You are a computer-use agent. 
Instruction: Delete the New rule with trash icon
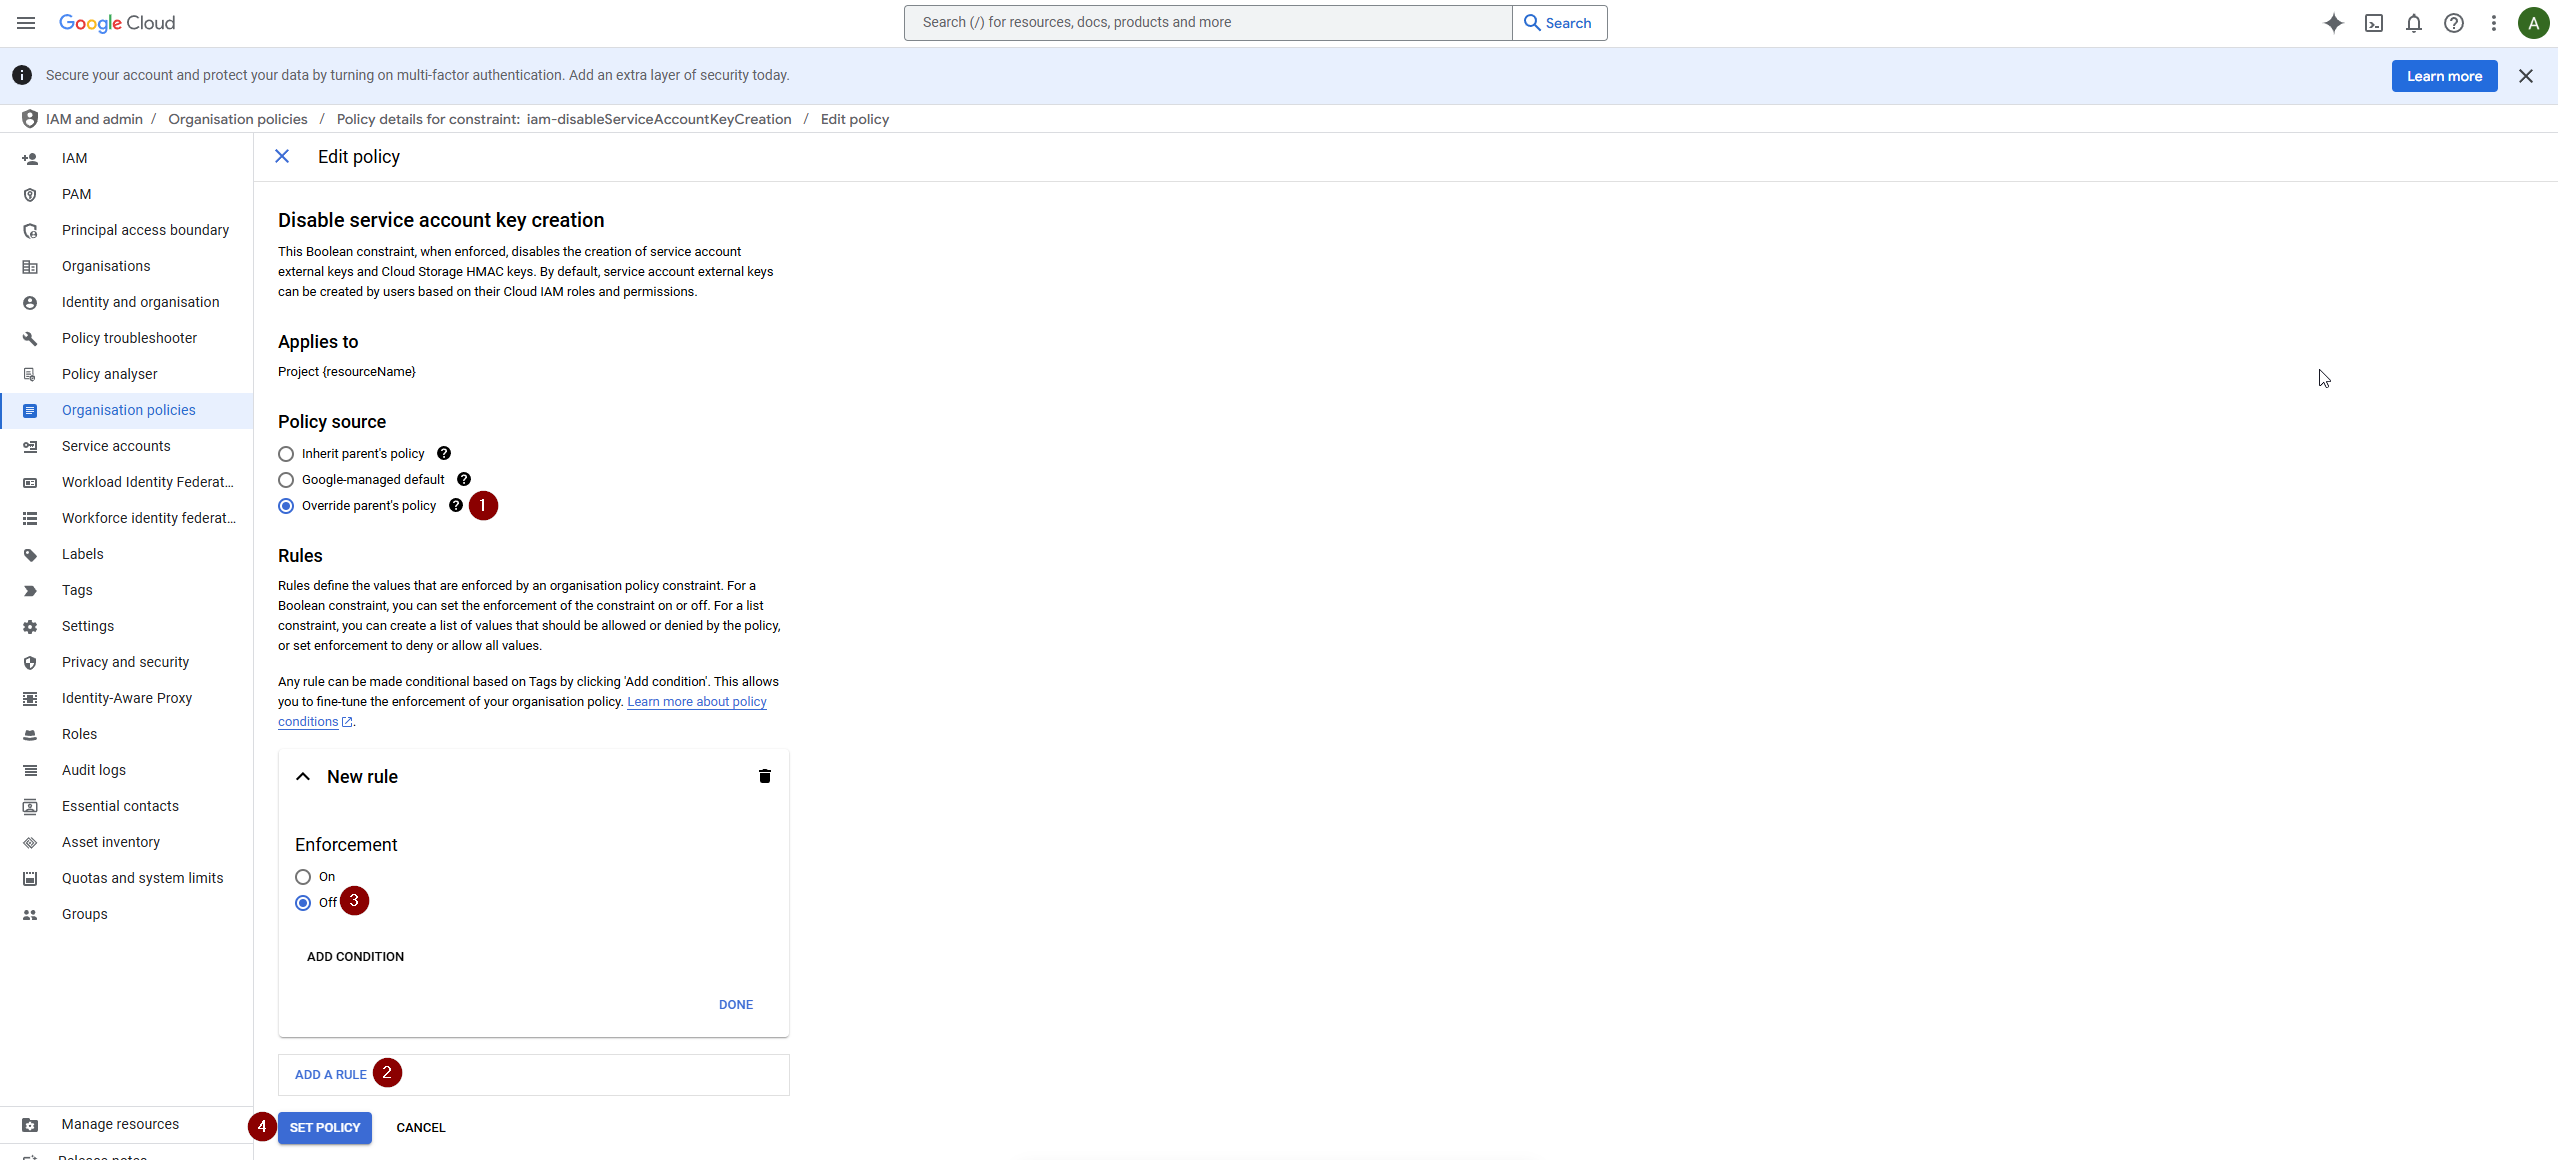764,776
